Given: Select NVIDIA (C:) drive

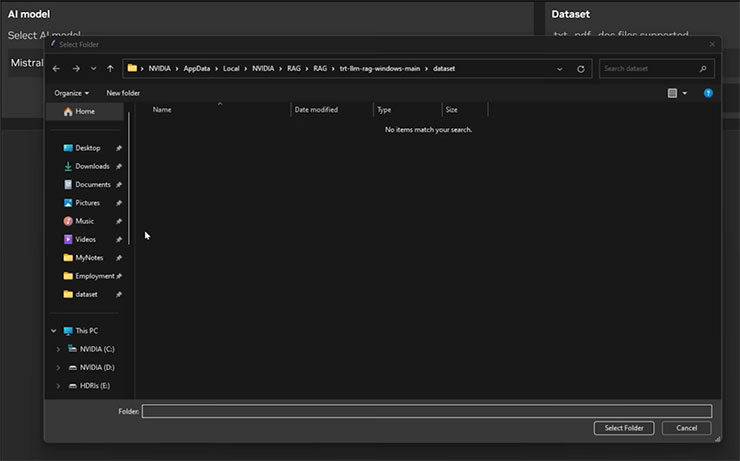Looking at the screenshot, I should point(97,349).
